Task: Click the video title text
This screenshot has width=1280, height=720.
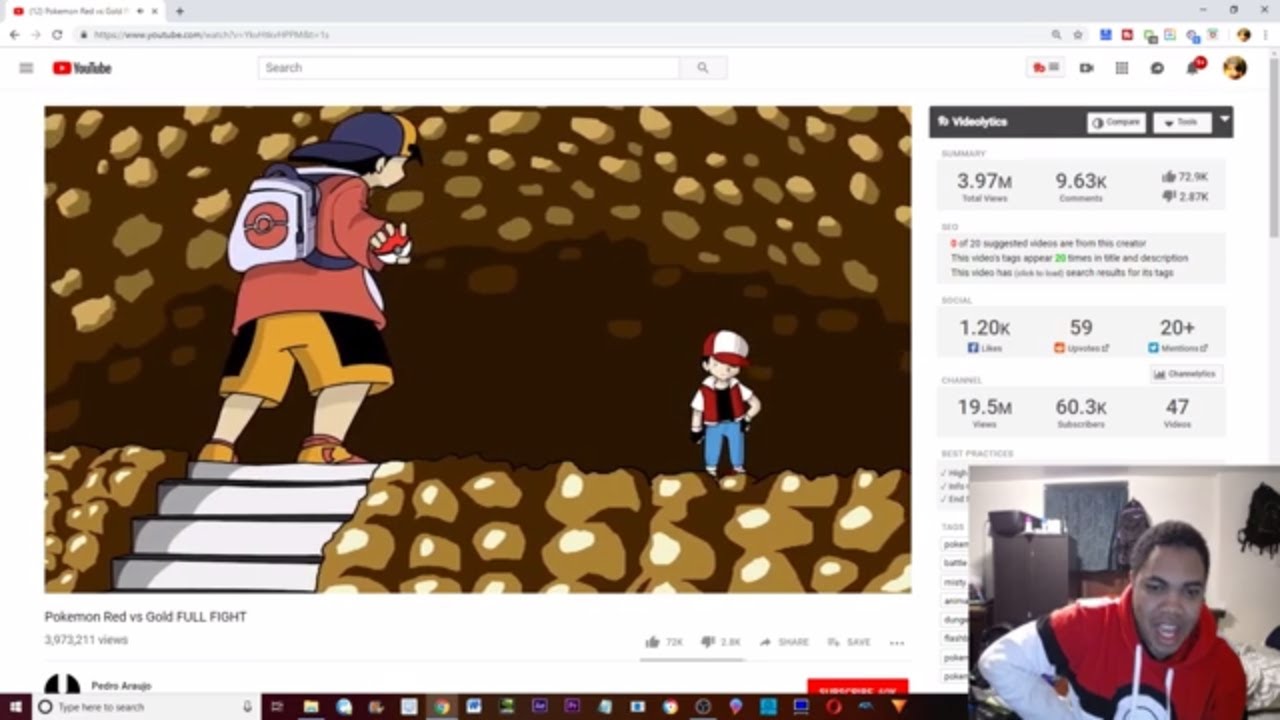Action: coord(146,617)
